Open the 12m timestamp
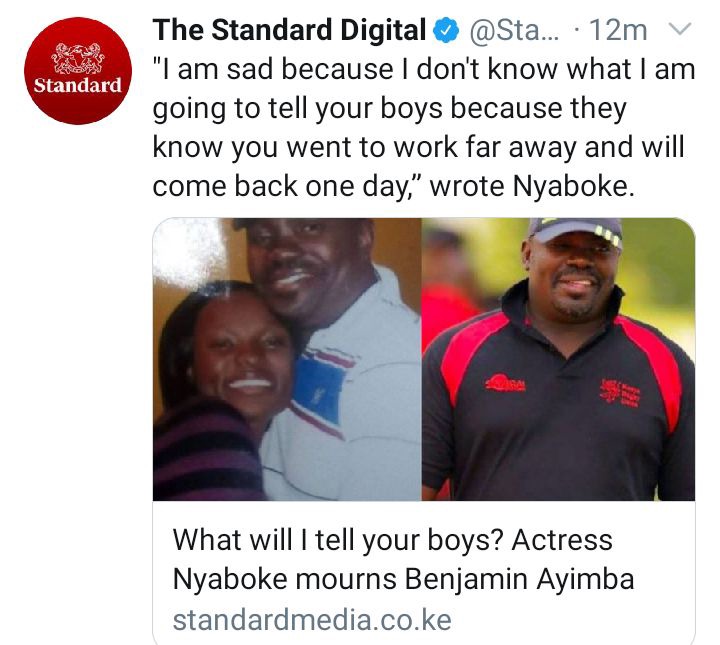720x645 pixels. tap(618, 31)
